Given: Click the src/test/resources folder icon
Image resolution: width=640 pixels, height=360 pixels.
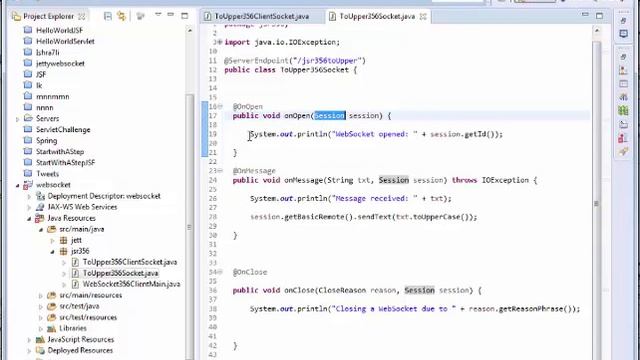Looking at the screenshot, I should [x=51, y=317].
